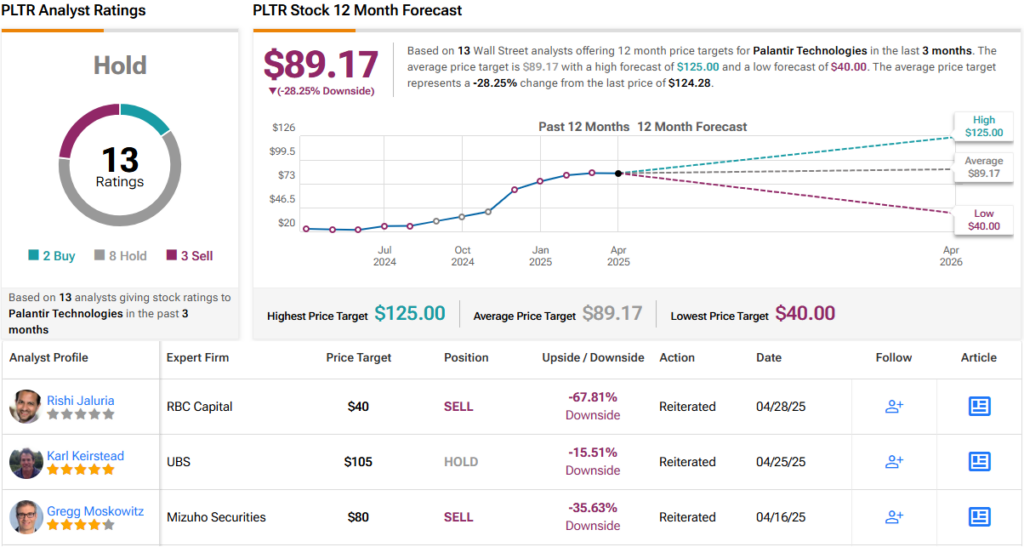Click Karl Keirstead's profile photo
The image size is (1024, 547).
coord(26,462)
